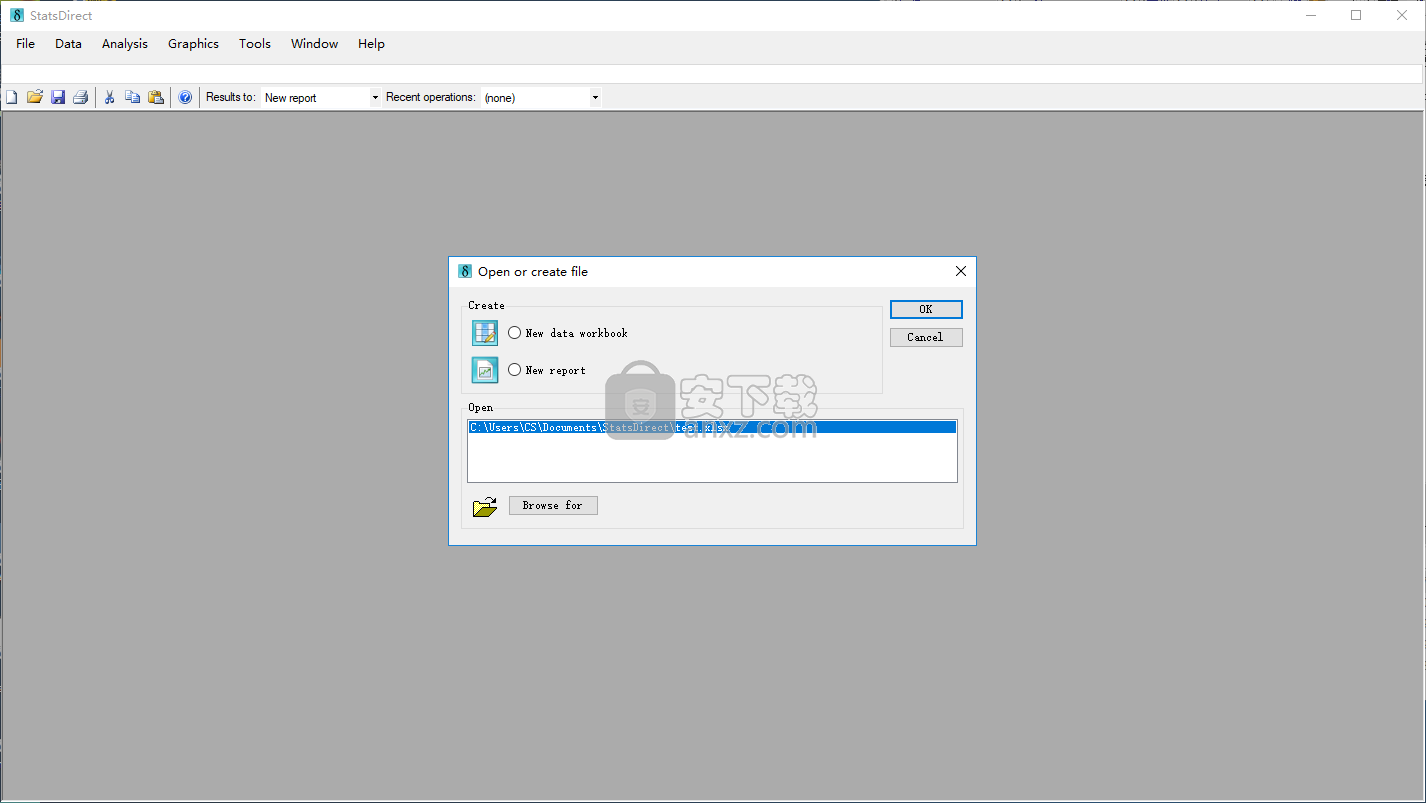
Task: Click the empty field below the menu bar
Action: (712, 74)
